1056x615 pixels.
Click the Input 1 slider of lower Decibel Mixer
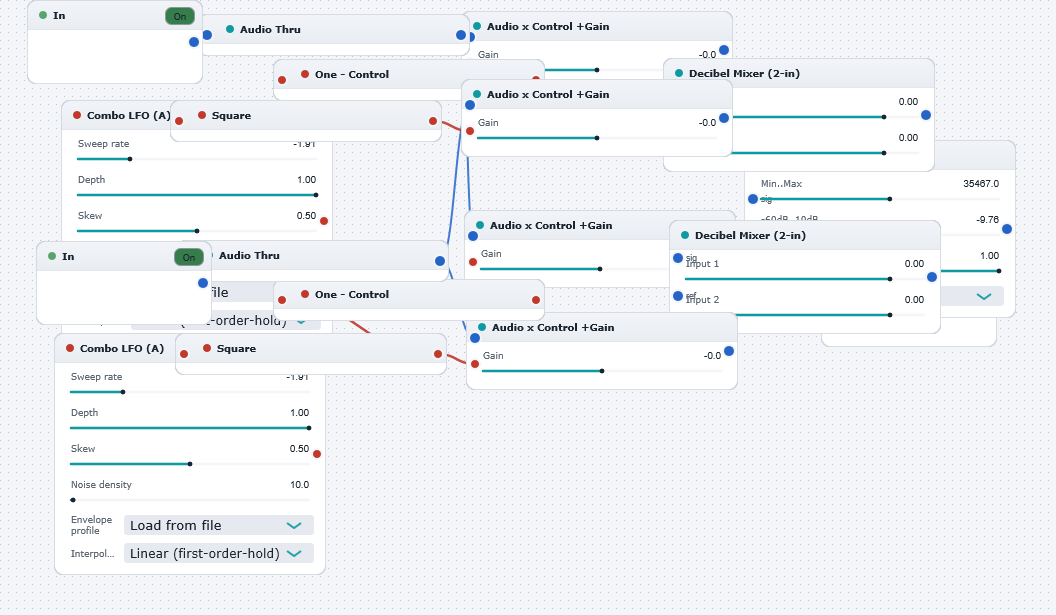click(x=805, y=278)
